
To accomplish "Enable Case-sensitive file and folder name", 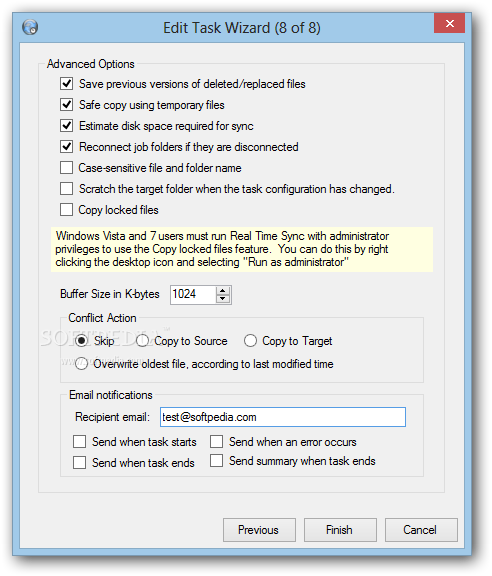I will [67, 168].
